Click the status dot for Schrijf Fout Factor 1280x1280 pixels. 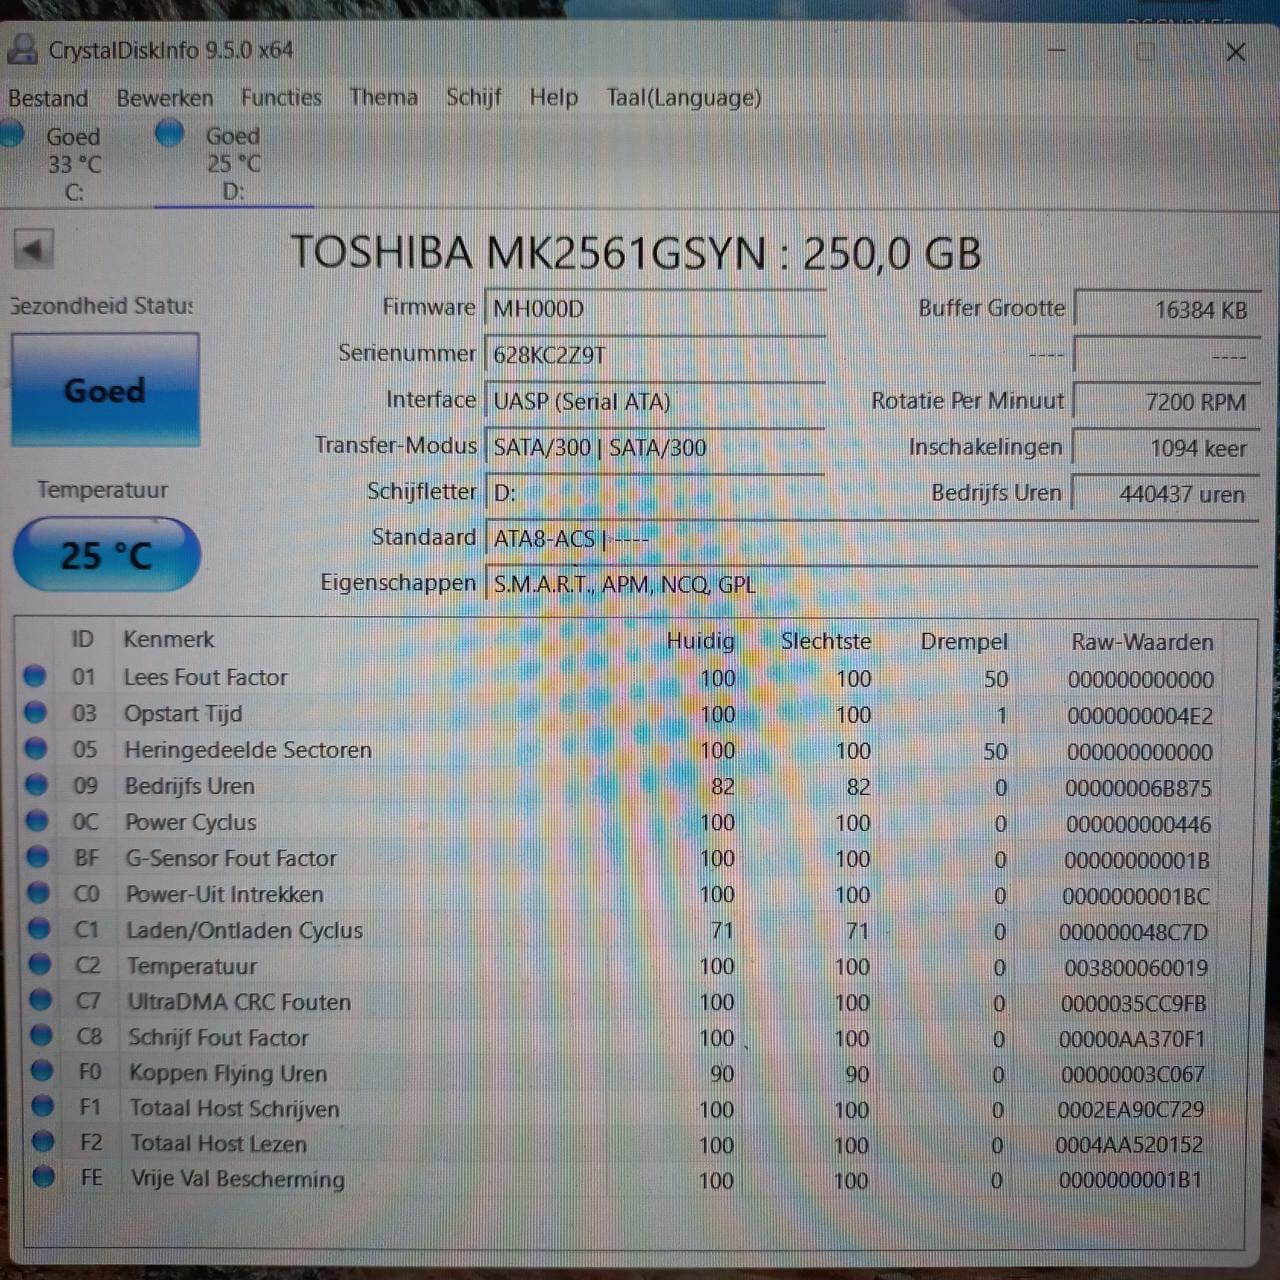41,1035
